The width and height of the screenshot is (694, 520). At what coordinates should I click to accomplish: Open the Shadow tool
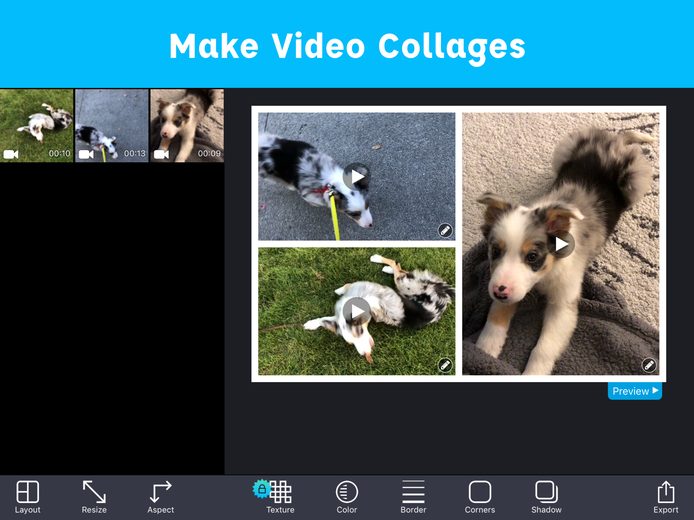(546, 497)
